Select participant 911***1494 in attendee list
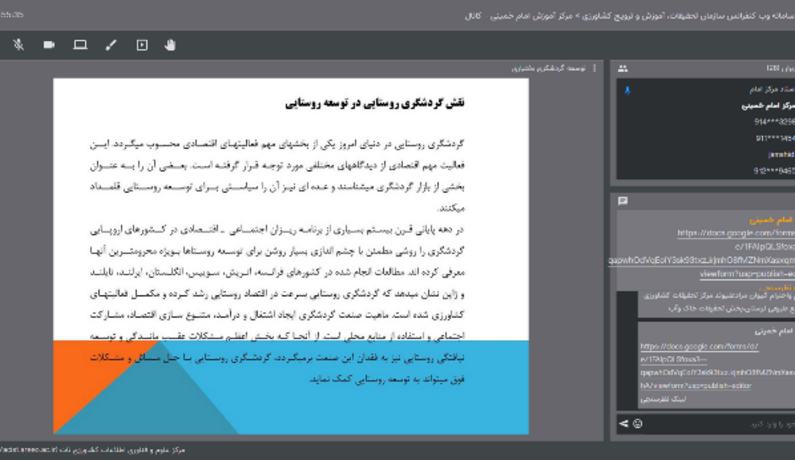The width and height of the screenshot is (795, 460). (774, 138)
